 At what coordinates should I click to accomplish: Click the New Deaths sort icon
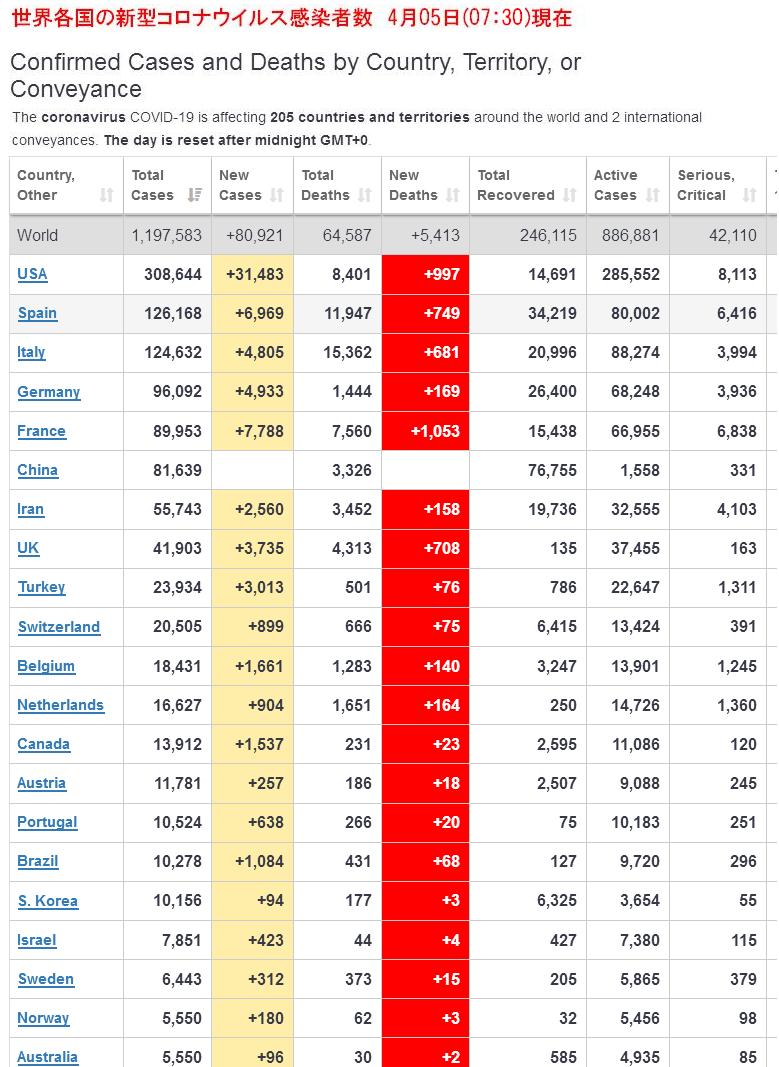[x=453, y=195]
